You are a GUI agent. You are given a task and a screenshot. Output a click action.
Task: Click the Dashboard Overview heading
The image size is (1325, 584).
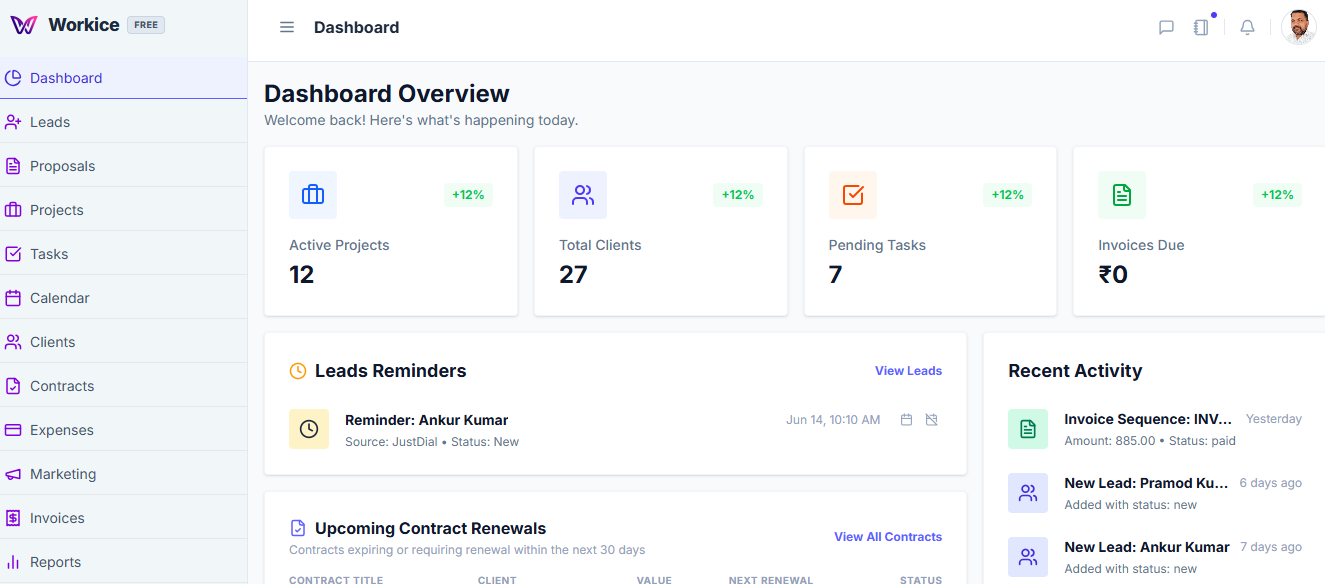pos(387,94)
